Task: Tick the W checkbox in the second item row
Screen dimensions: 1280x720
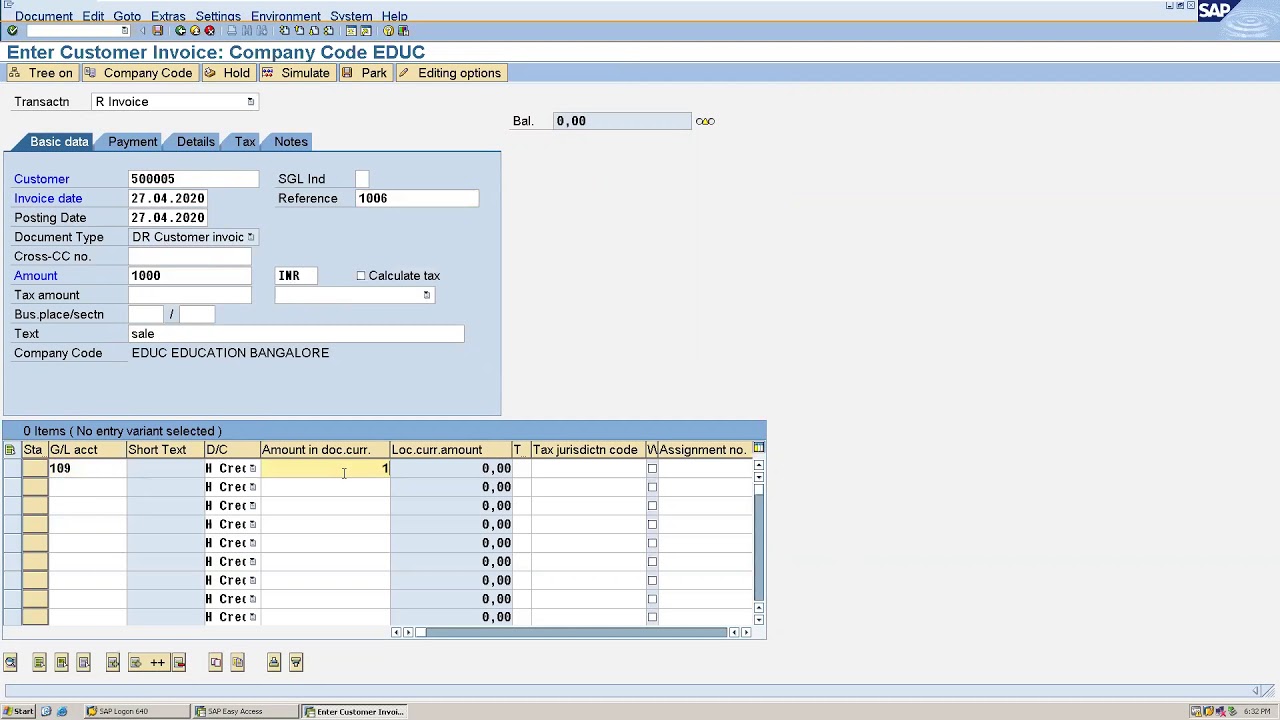Action: coord(652,487)
